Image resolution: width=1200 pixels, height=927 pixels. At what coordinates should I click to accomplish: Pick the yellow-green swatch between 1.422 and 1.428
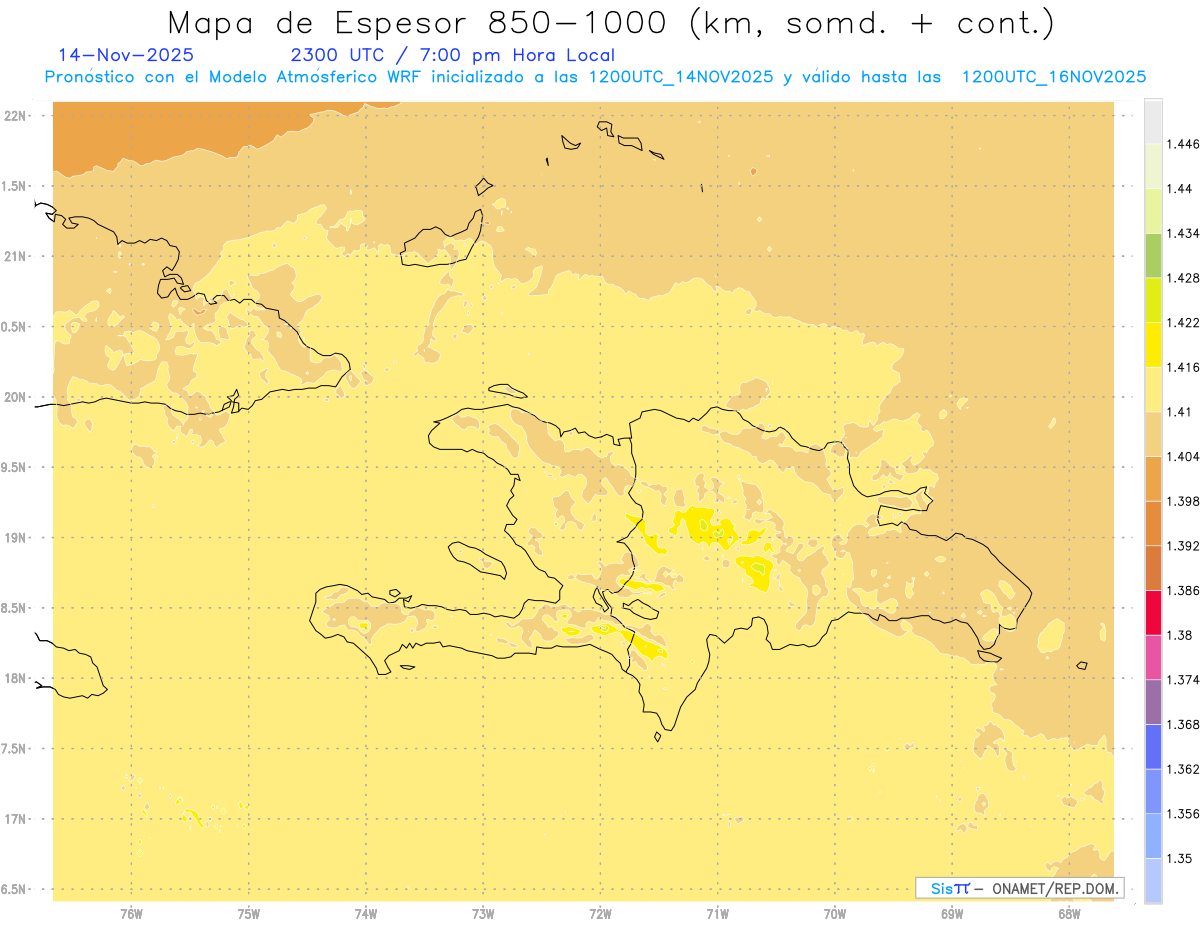click(x=1153, y=300)
